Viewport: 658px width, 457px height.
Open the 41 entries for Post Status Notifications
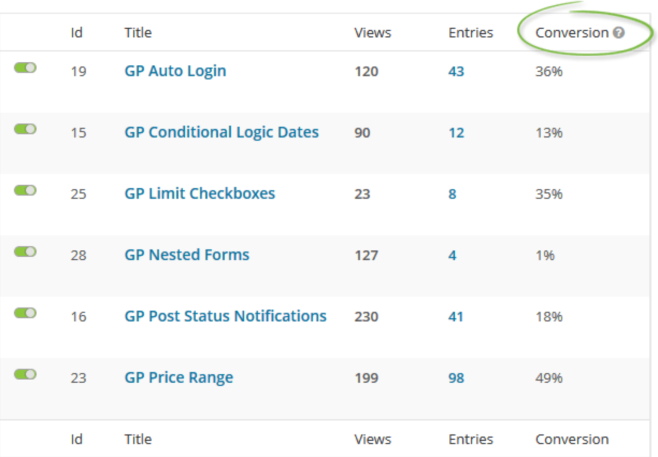(456, 317)
